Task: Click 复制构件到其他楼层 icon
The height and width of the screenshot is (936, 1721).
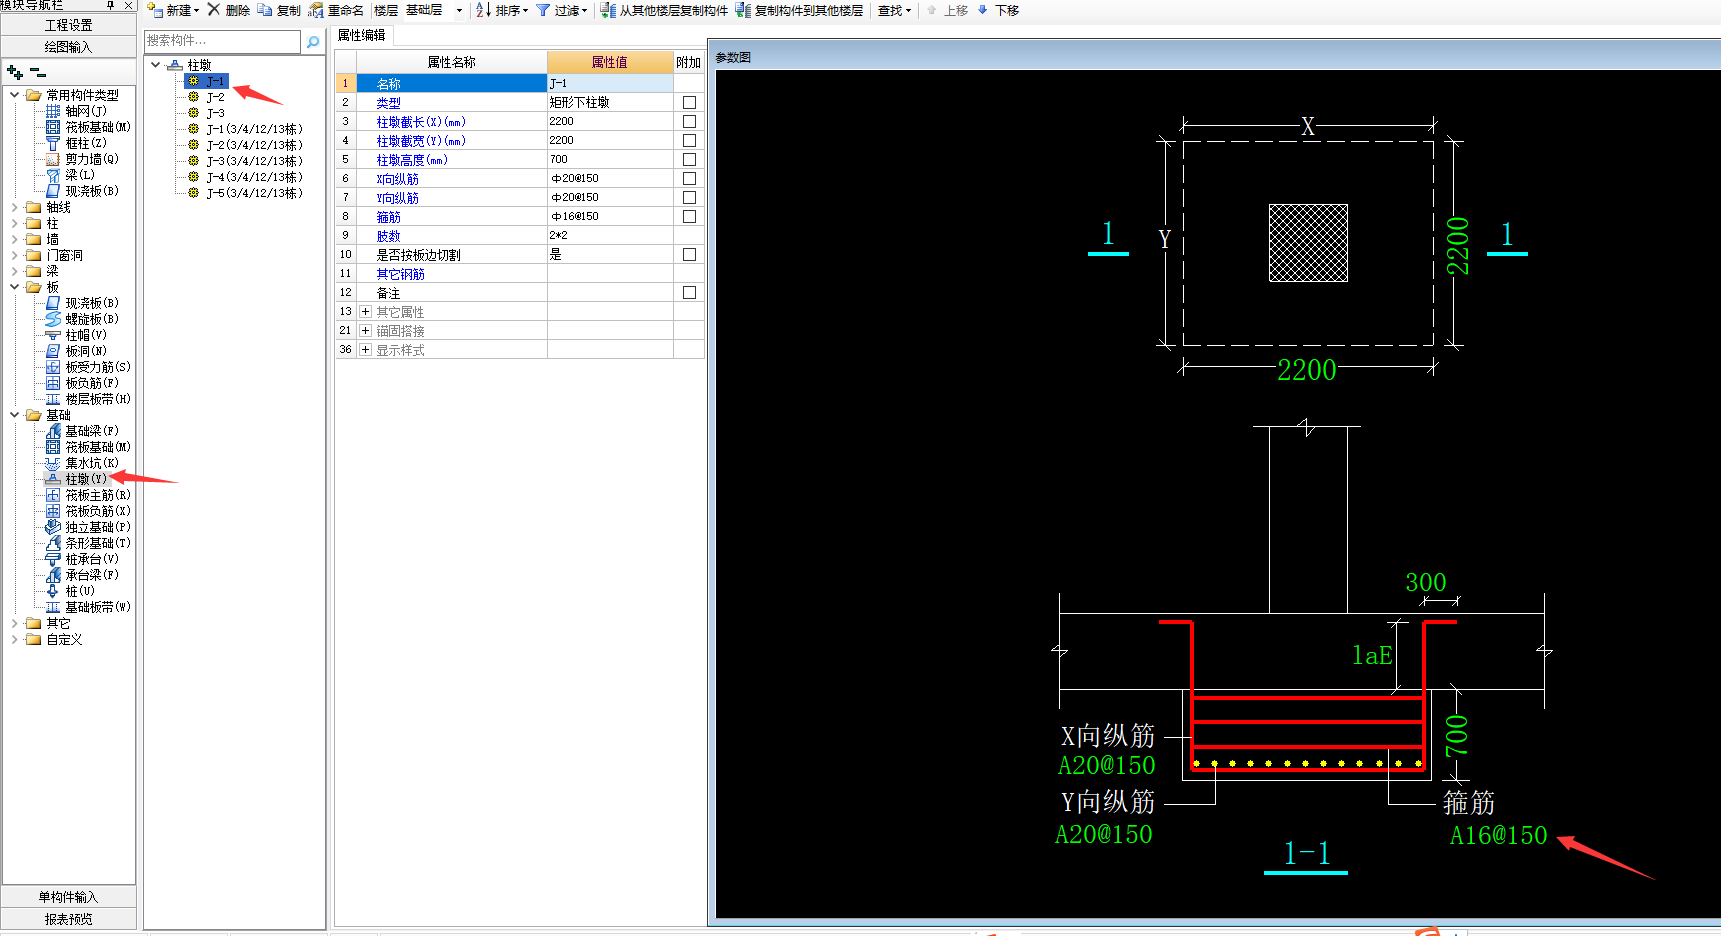Action: coord(743,10)
